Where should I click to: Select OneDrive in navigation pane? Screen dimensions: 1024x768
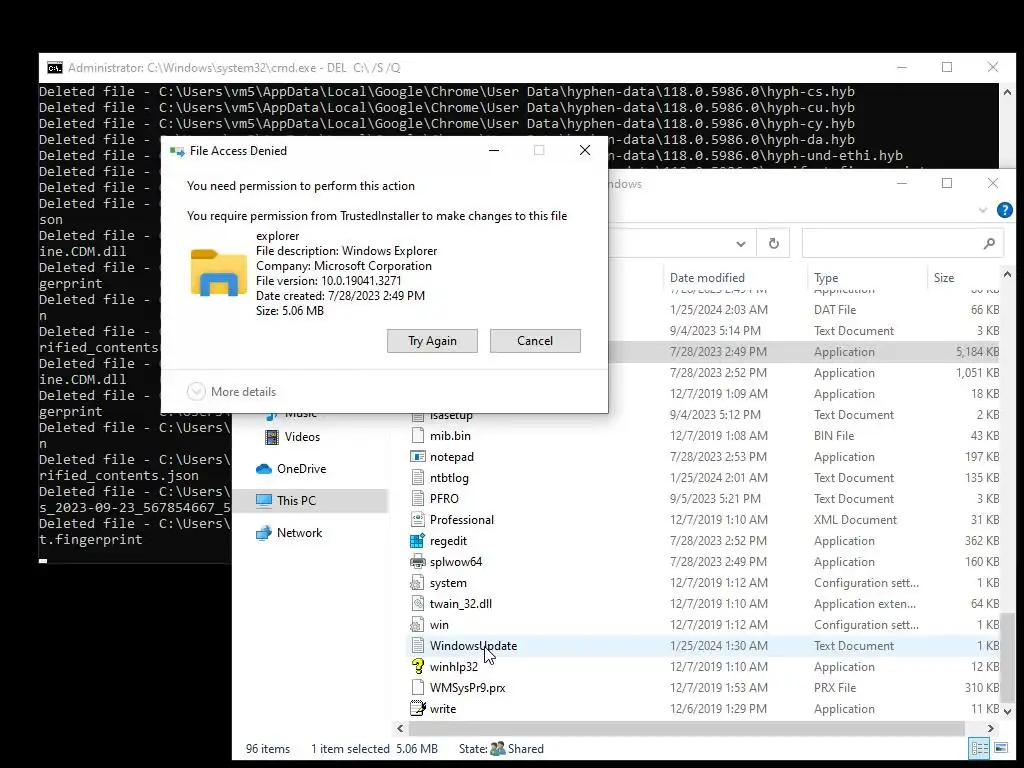pyautogui.click(x=301, y=469)
